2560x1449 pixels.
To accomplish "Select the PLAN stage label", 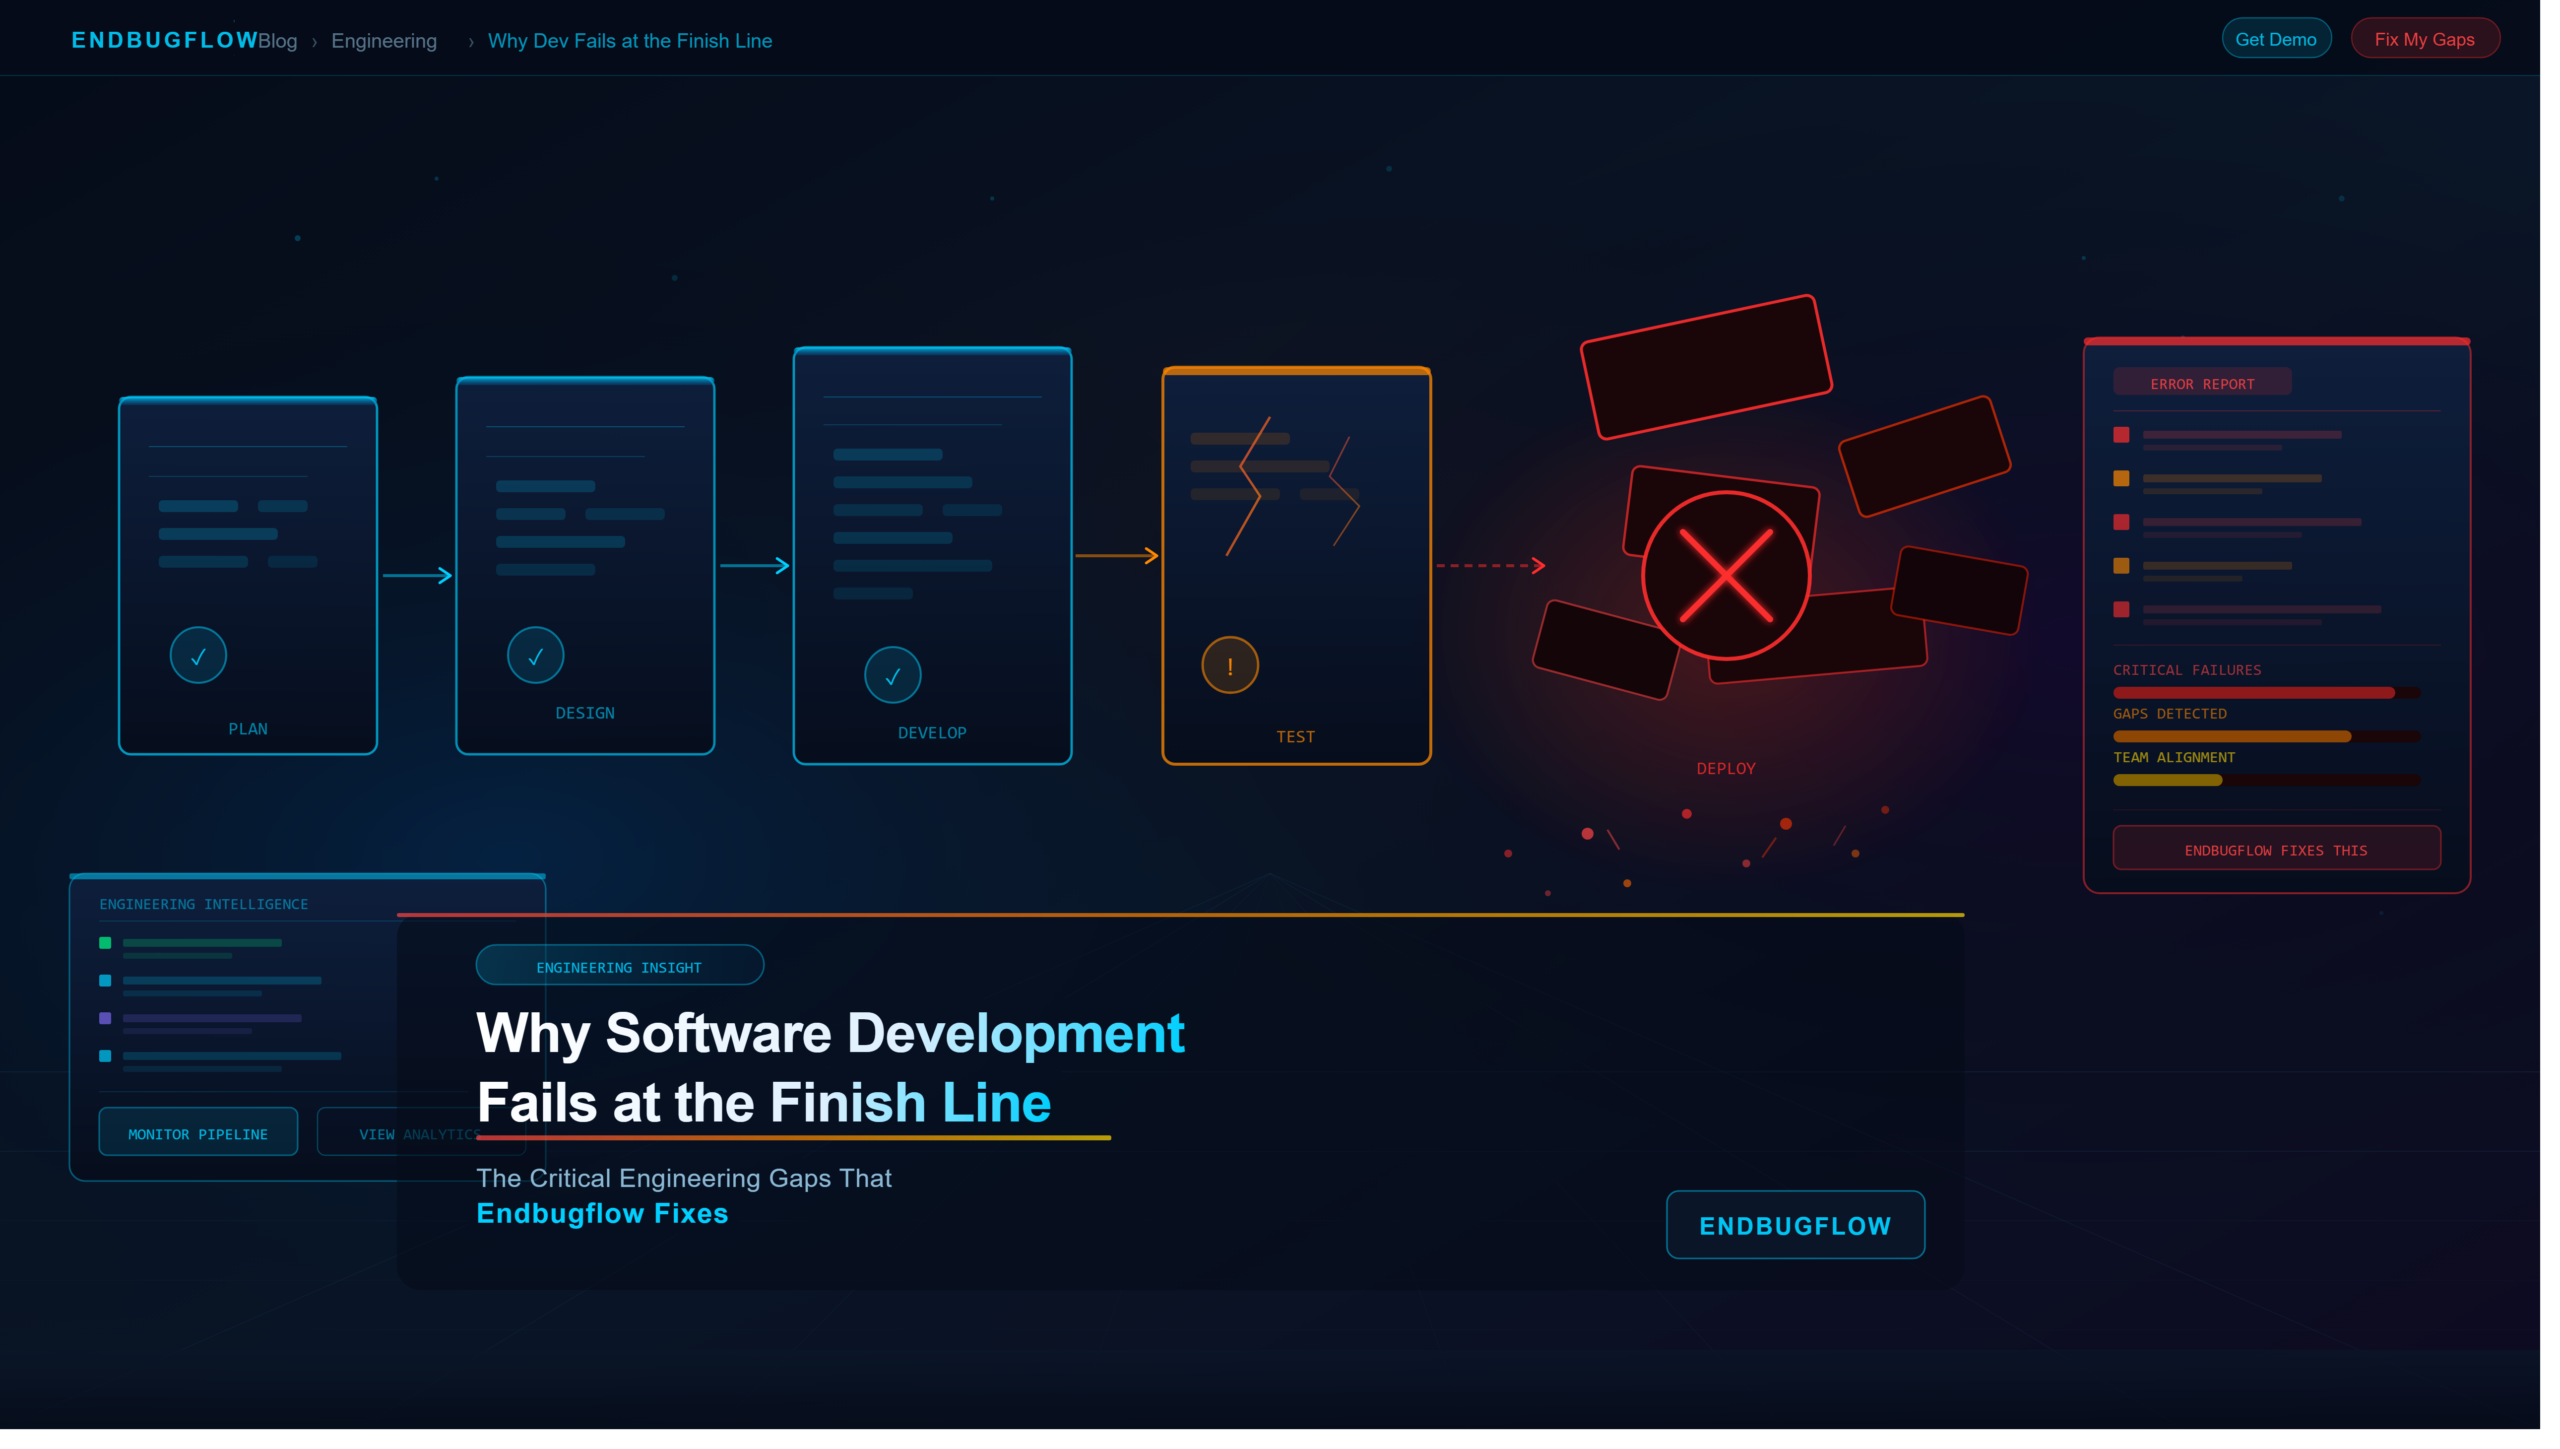I will 248,729.
